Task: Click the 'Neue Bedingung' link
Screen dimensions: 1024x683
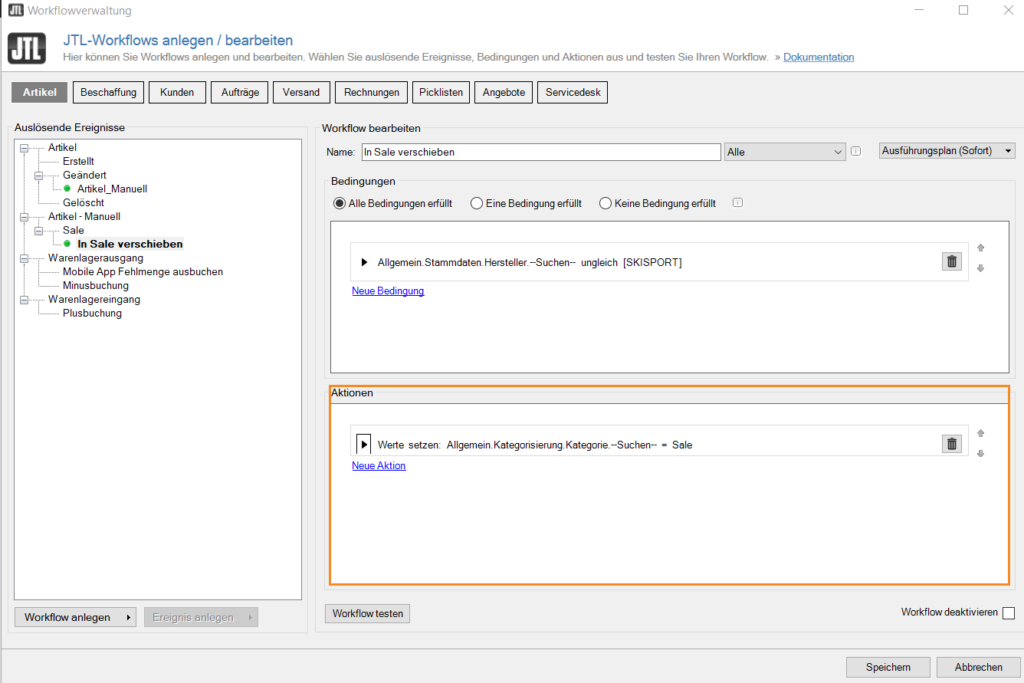Action: [388, 291]
